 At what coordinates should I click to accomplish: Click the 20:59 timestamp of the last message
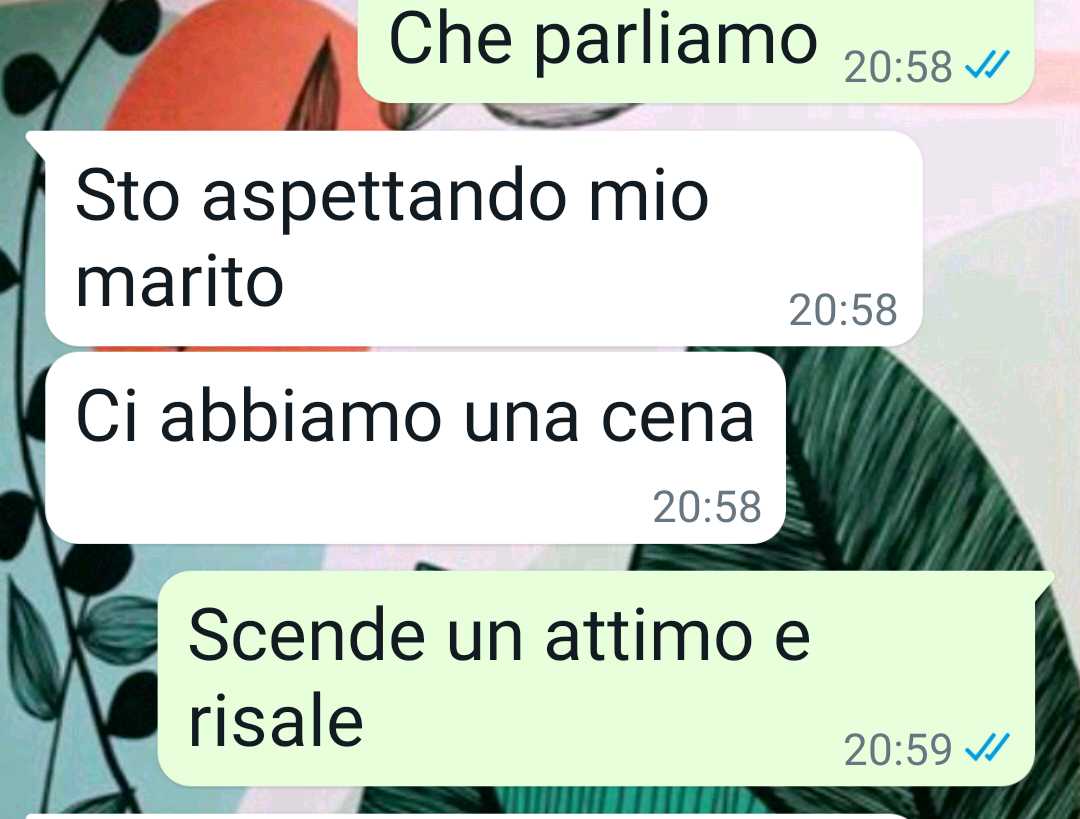click(897, 749)
